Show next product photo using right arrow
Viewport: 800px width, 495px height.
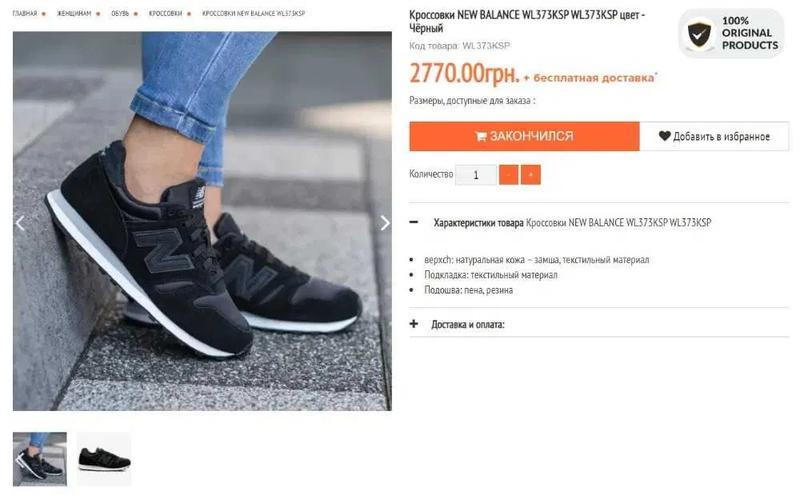click(385, 223)
